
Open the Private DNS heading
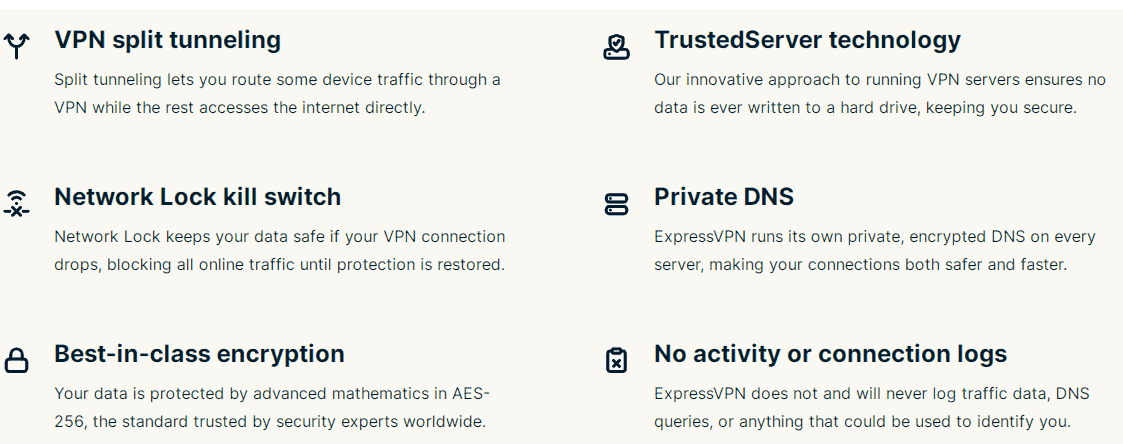pos(723,197)
